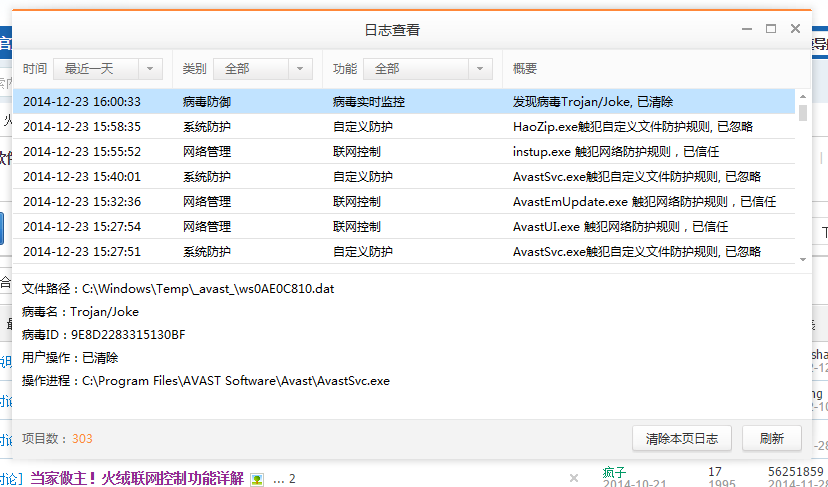Open the 时间 dropdown showing 最近一天

(108, 69)
